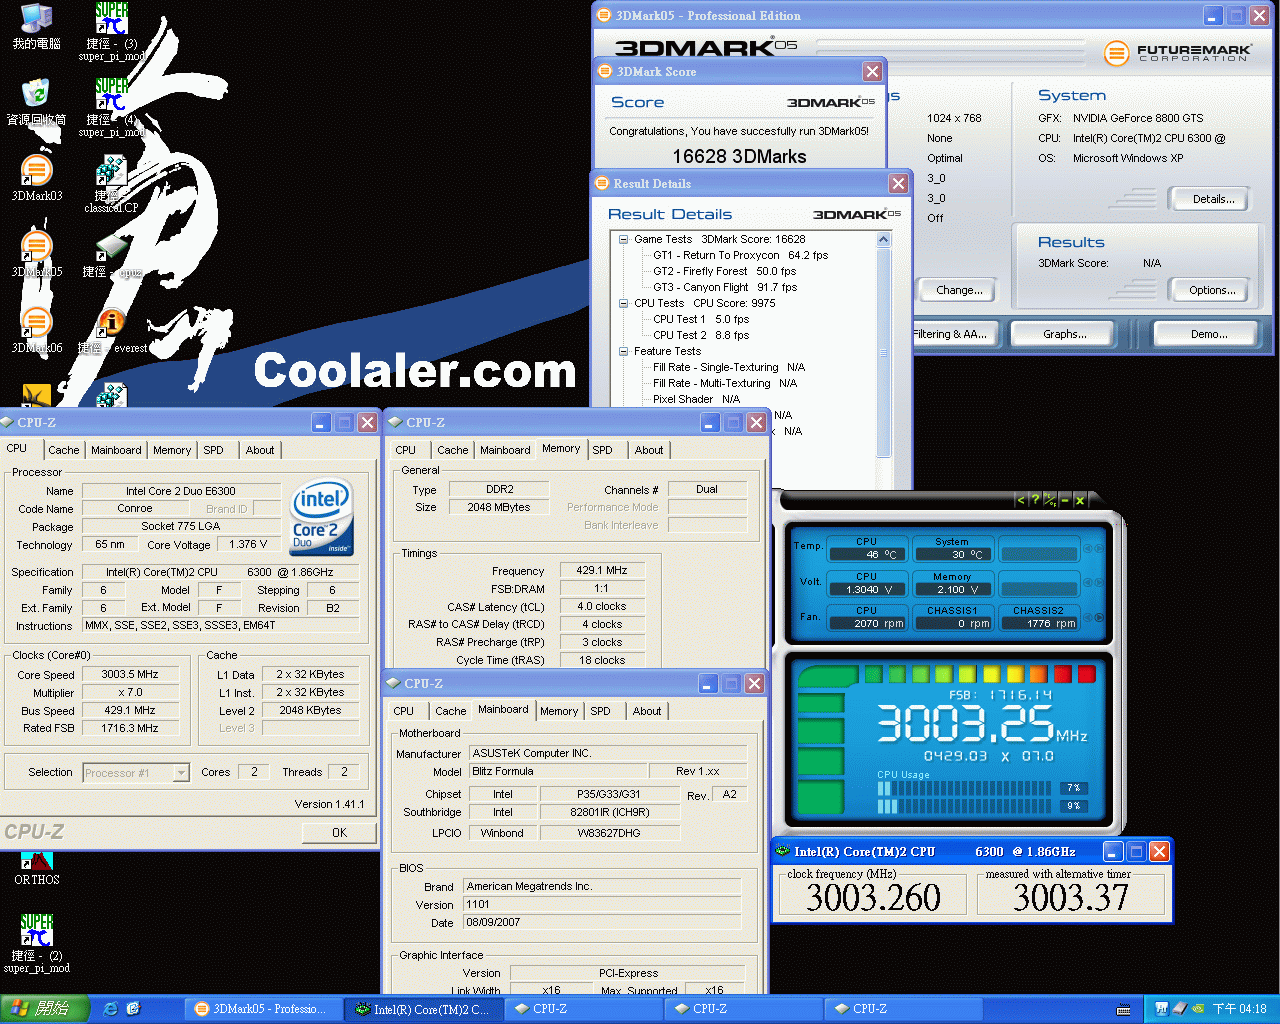Open the About tab in Memory CPU-Z window
This screenshot has height=1024, width=1280.
[649, 450]
